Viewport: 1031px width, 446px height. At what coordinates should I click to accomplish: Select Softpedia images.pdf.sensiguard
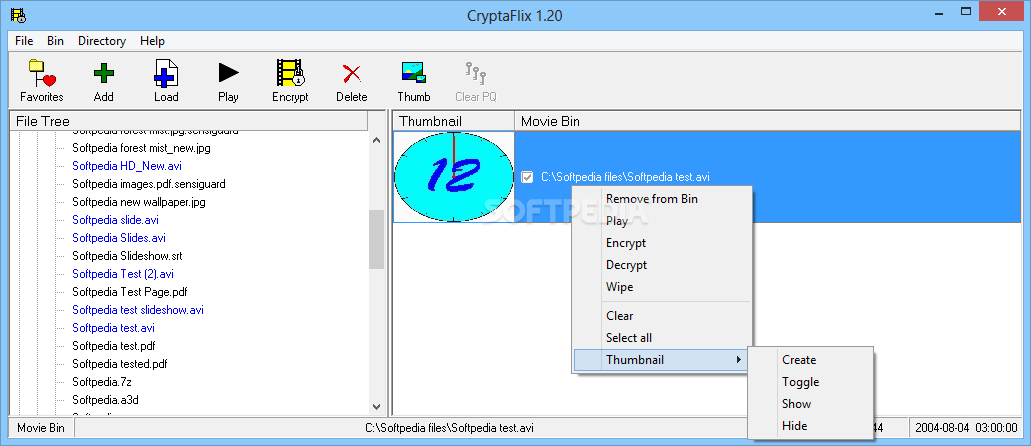149,184
